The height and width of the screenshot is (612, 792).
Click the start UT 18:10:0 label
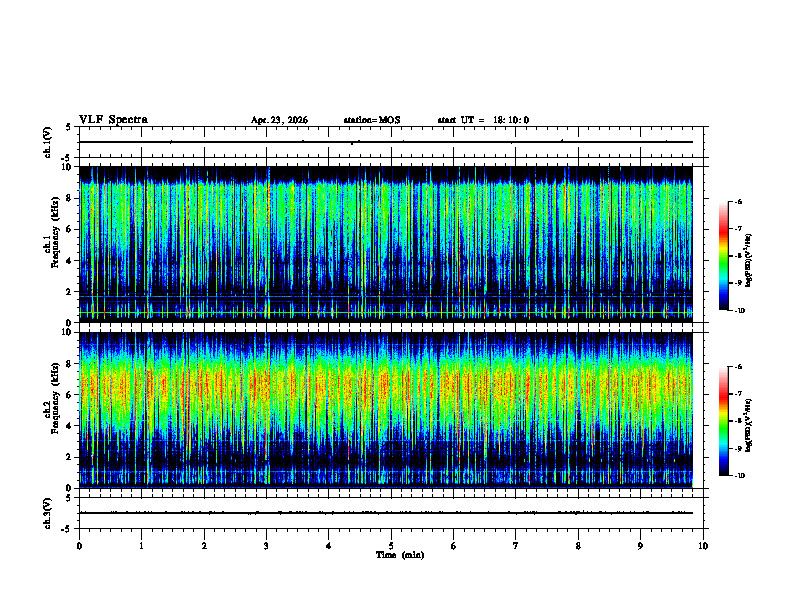coord(483,120)
